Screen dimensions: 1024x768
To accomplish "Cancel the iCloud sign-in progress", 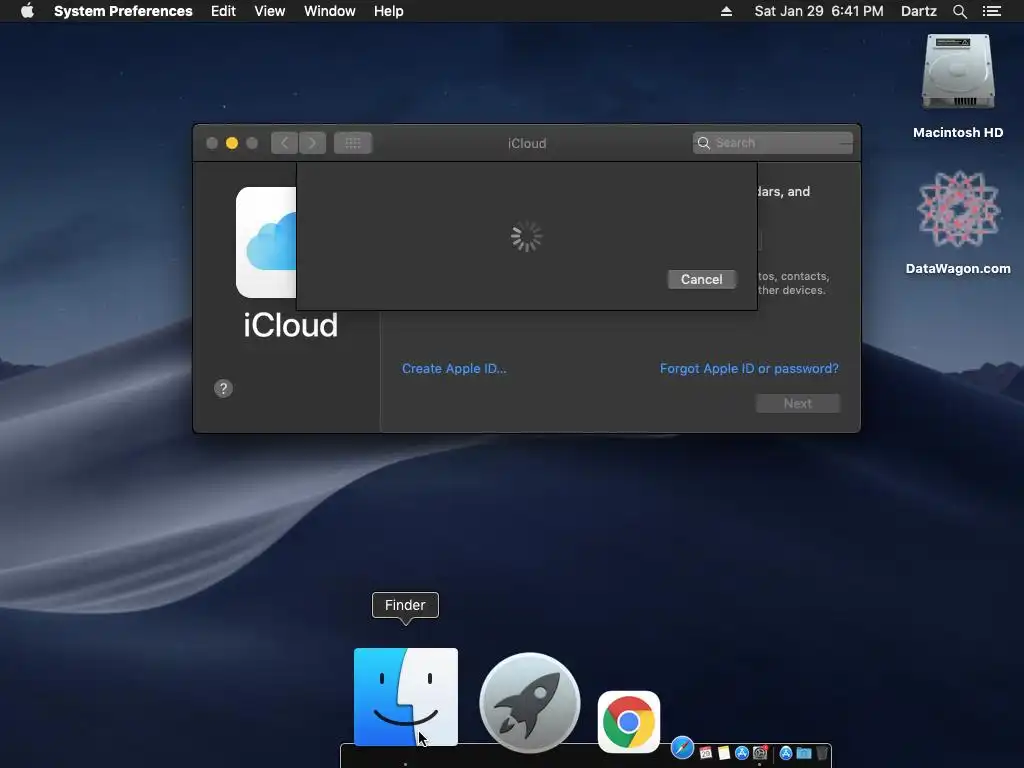I will (x=701, y=280).
